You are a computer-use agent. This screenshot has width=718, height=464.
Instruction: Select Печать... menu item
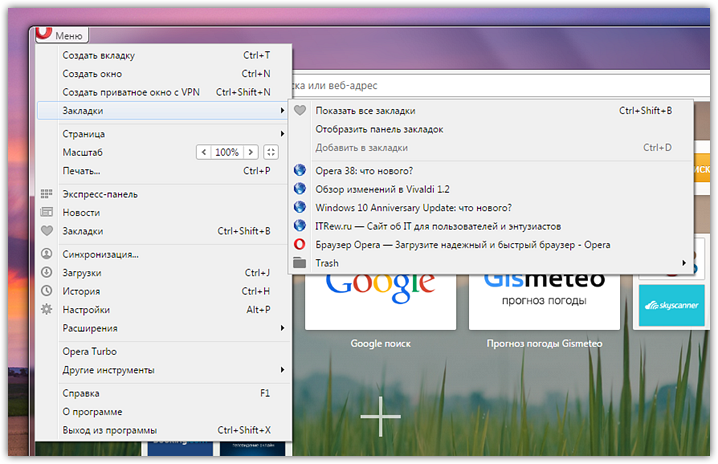[163, 171]
